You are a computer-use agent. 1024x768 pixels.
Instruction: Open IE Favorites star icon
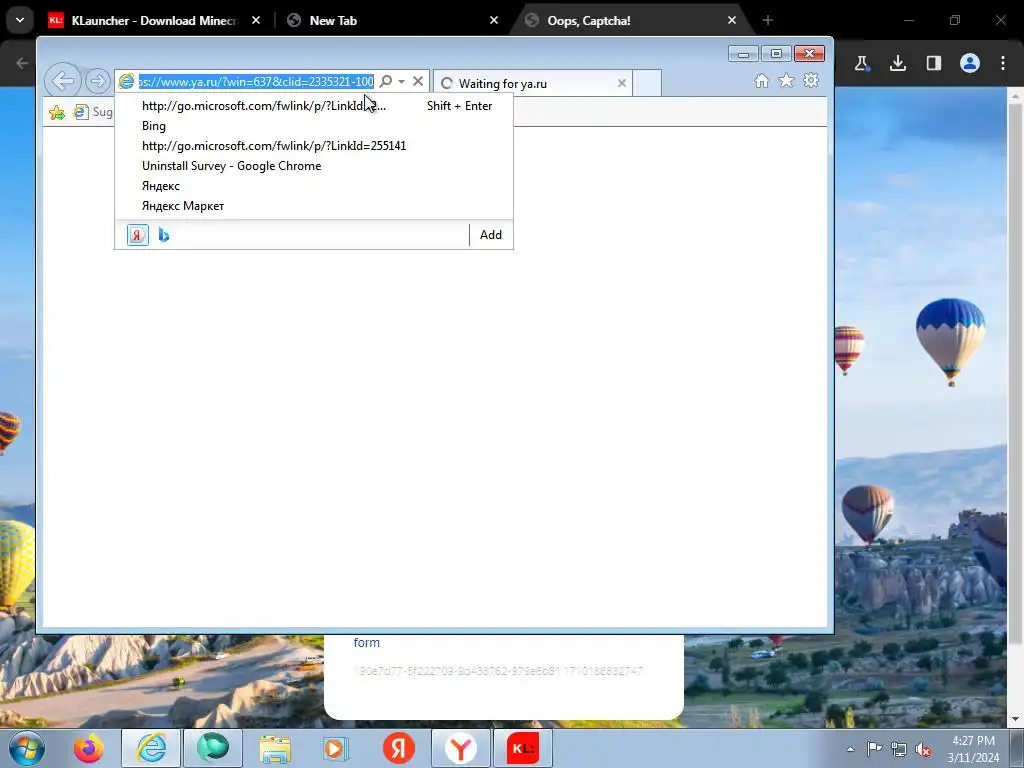[786, 80]
